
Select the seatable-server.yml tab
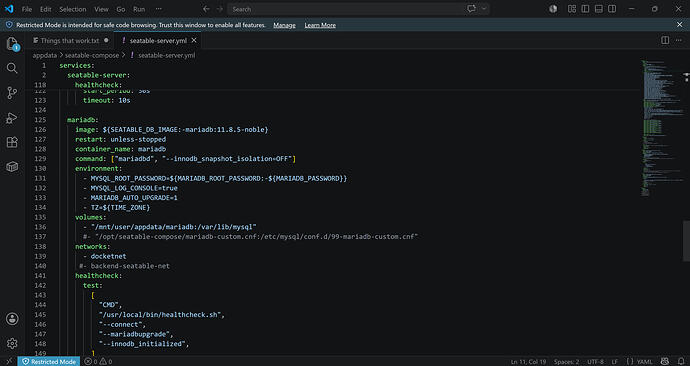click(x=158, y=40)
